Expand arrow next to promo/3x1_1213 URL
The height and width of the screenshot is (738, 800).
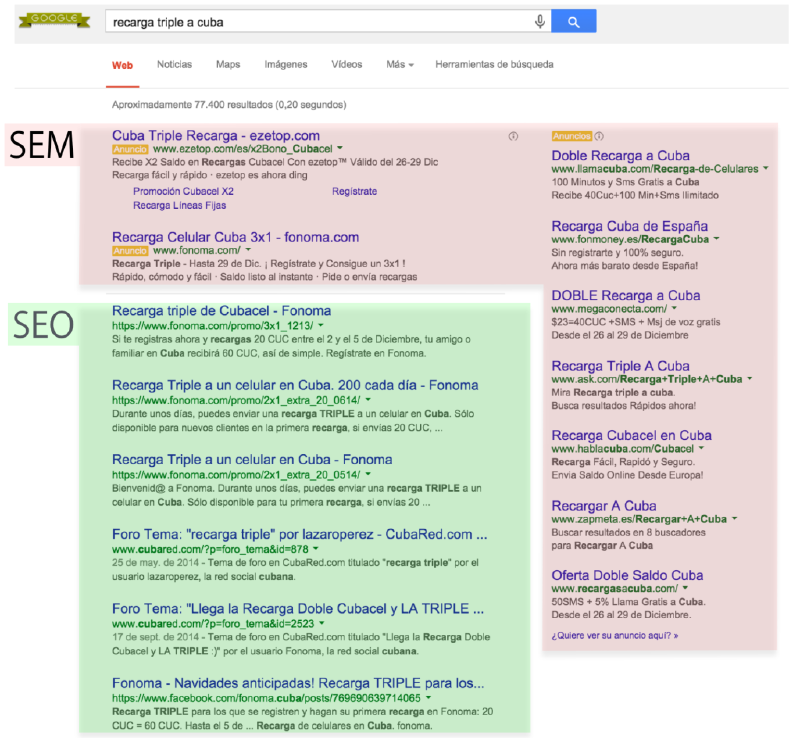pos(321,325)
